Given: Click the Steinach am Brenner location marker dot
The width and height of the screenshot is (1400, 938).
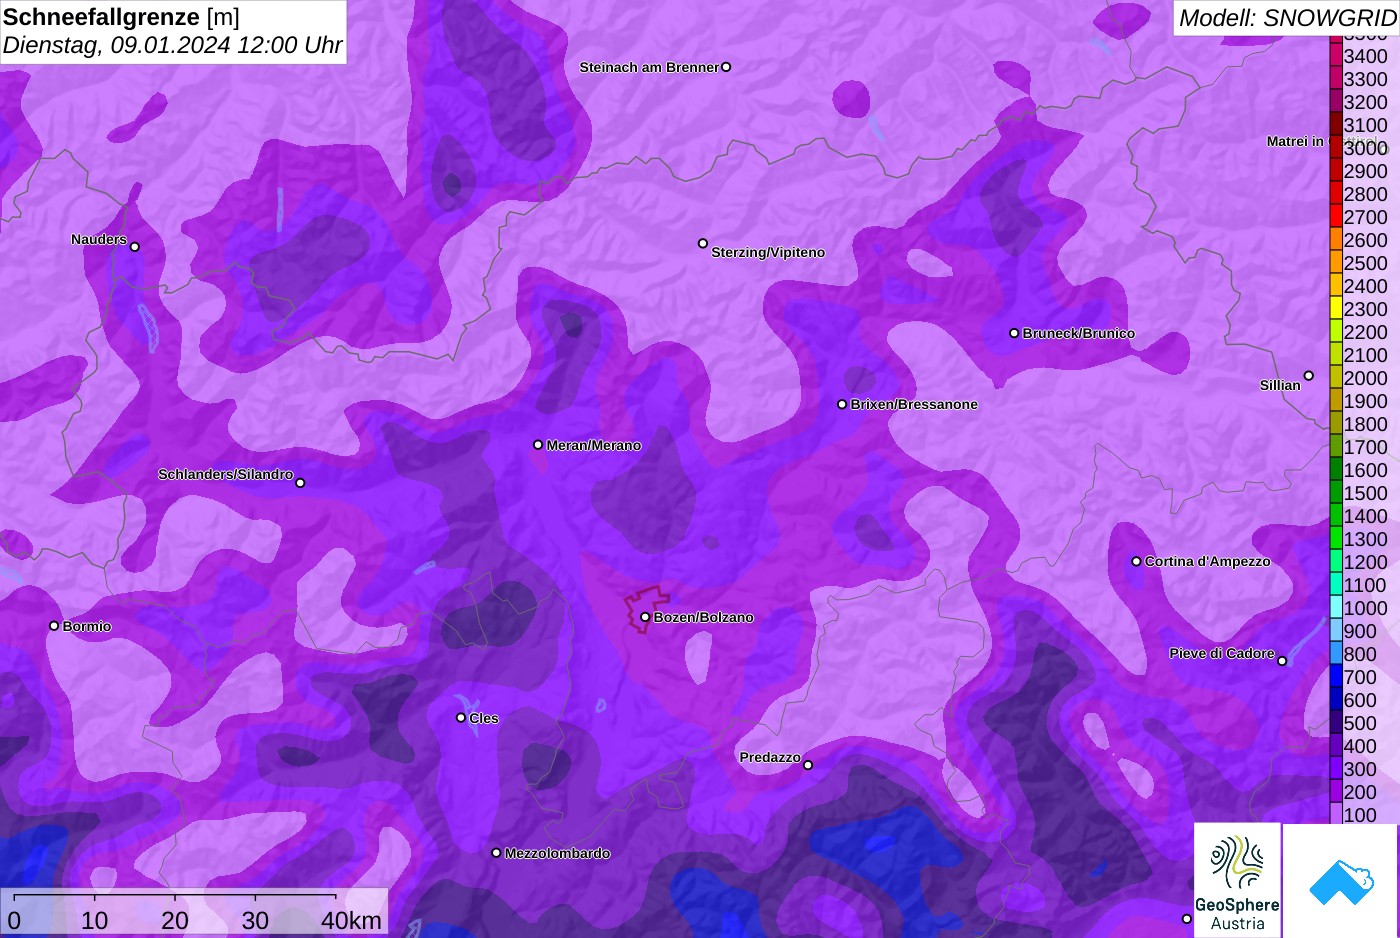Looking at the screenshot, I should click(726, 67).
